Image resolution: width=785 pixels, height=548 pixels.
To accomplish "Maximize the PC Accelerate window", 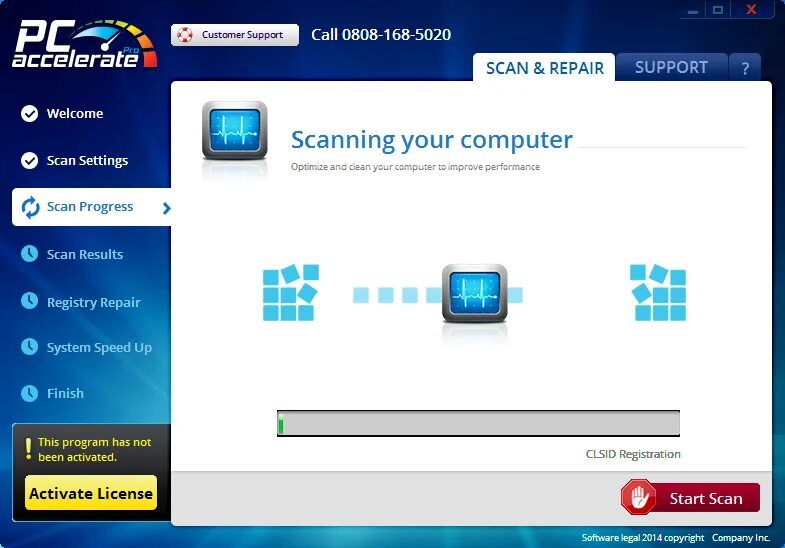I will [718, 10].
